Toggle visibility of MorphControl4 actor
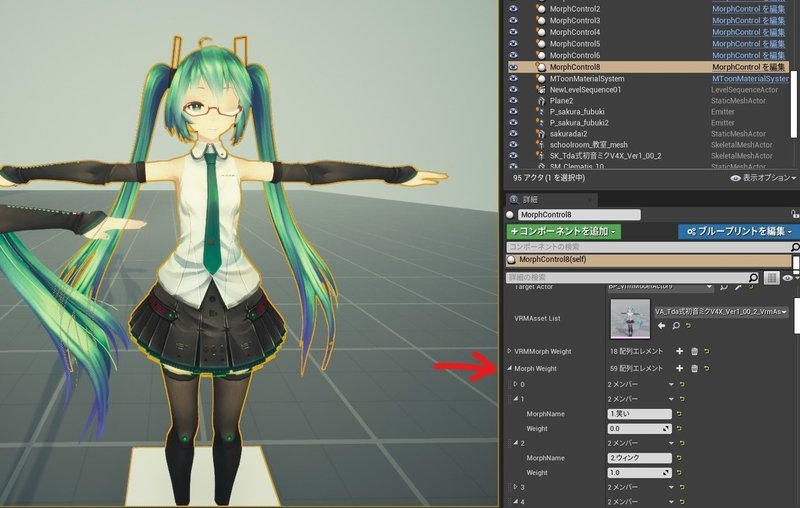The height and width of the screenshot is (508, 800). pyautogui.click(x=513, y=32)
